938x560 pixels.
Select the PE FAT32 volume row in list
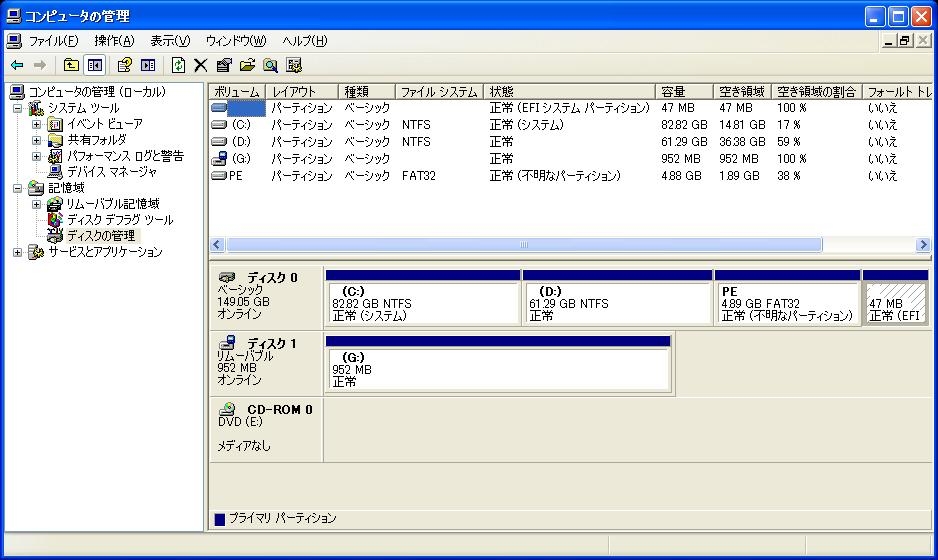[x=571, y=176]
